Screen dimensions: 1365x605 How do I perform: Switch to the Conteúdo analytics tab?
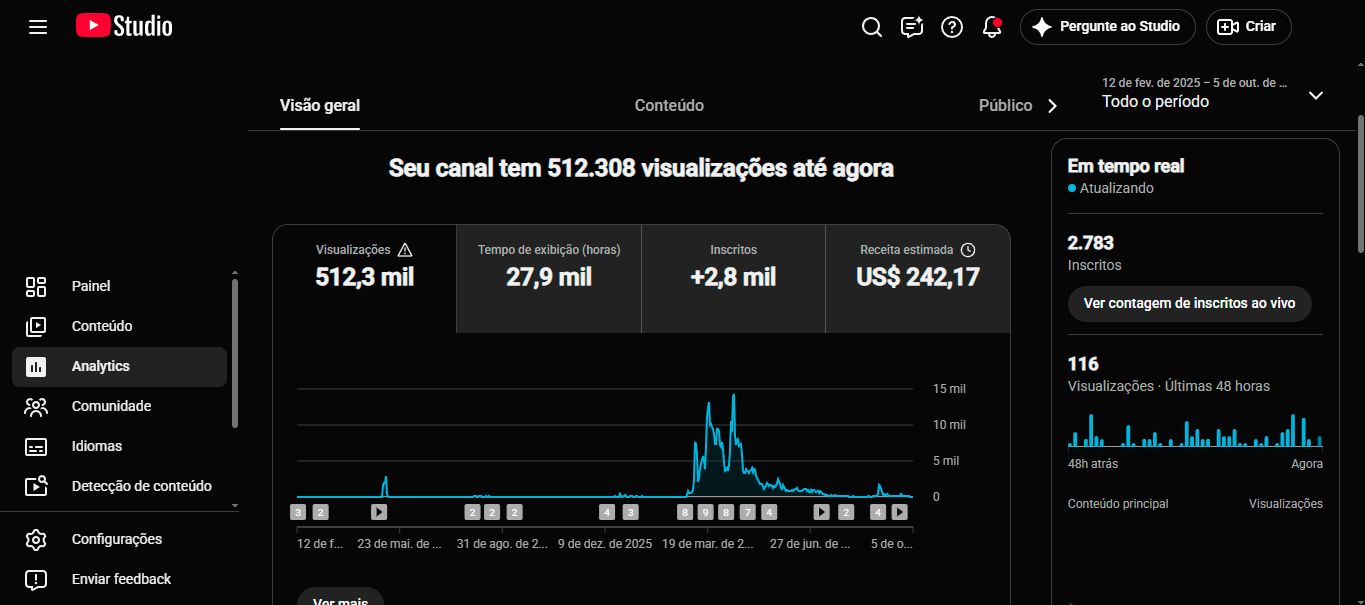coord(669,106)
